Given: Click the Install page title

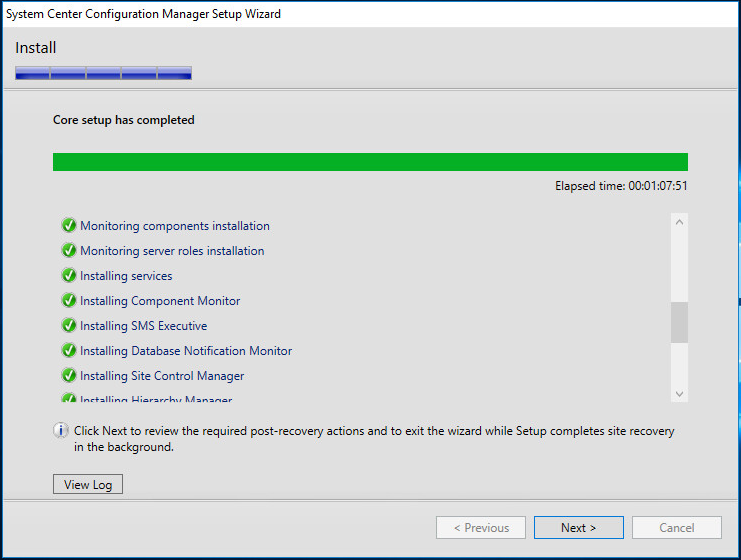Looking at the screenshot, I should (x=35, y=48).
